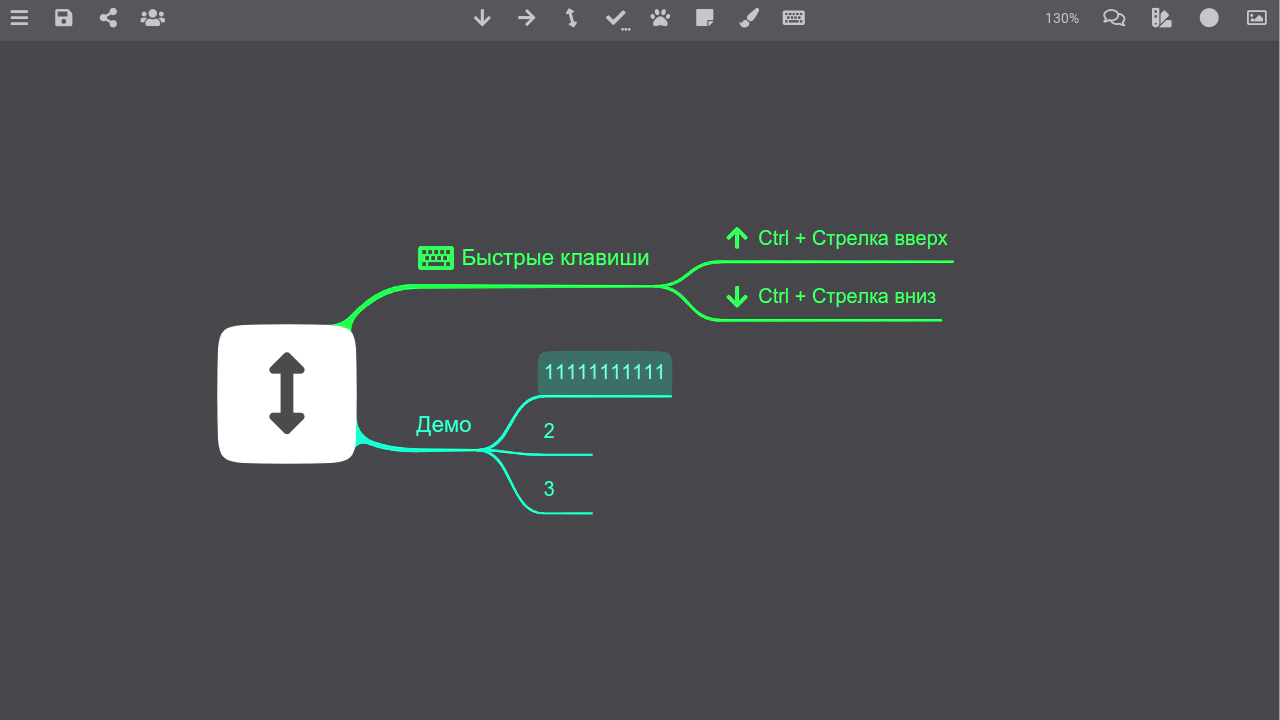The width and height of the screenshot is (1280, 720).
Task: Add child node with right arrow
Action: tap(527, 18)
